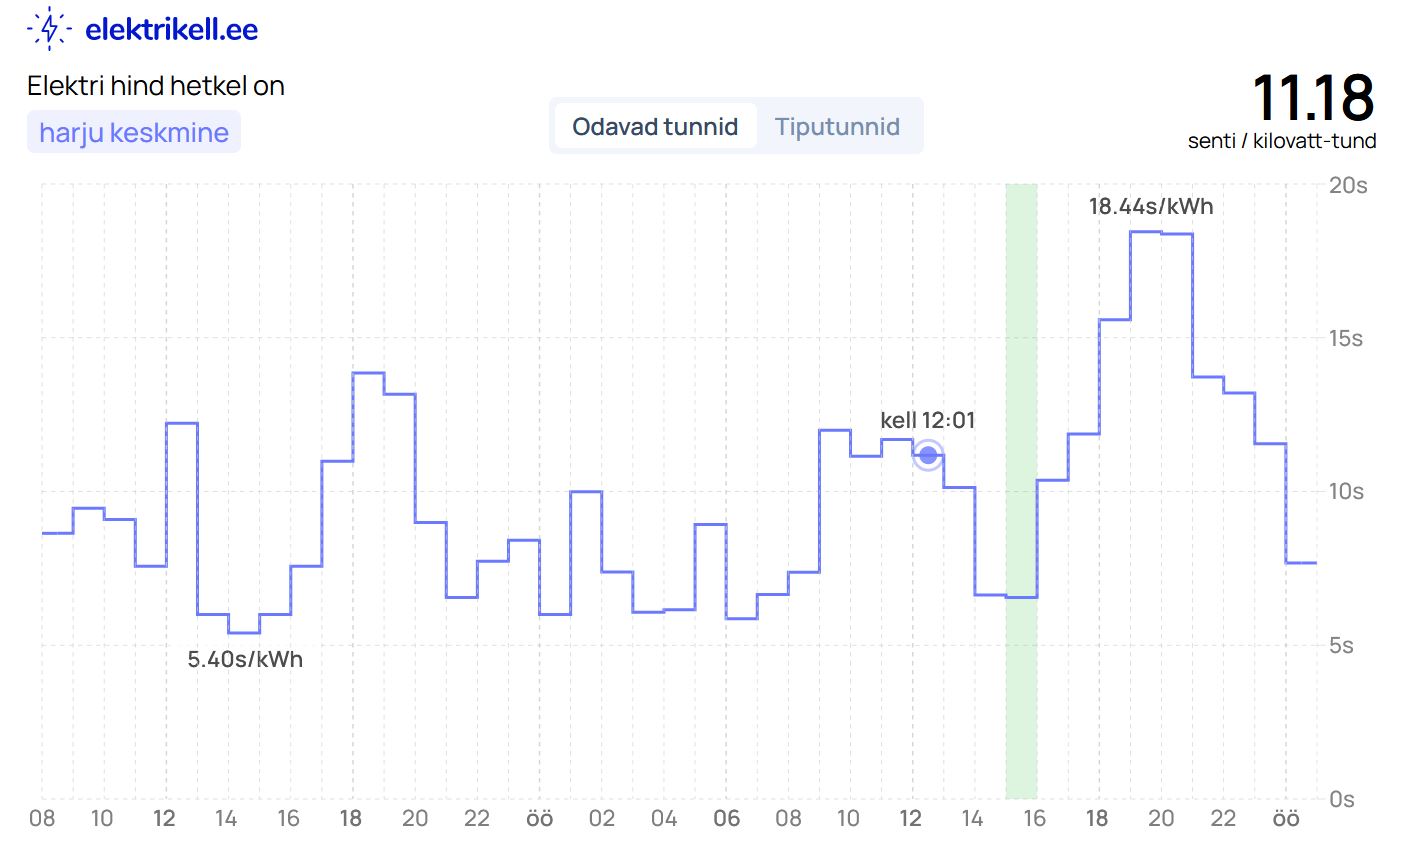Click the 18.44s/kWh peak price label

click(1150, 207)
